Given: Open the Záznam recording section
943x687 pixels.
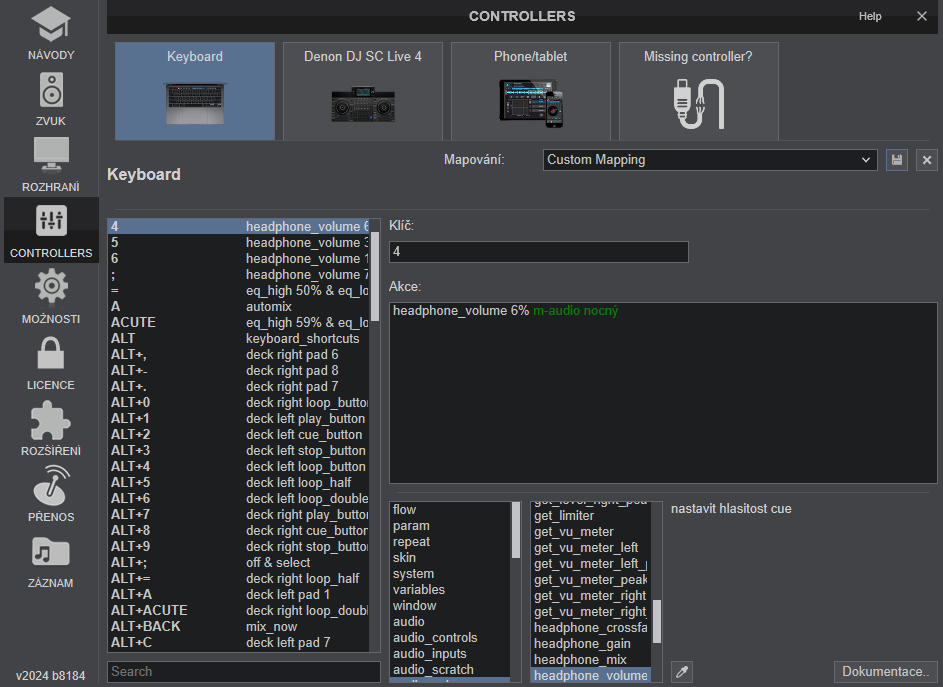Looking at the screenshot, I should [51, 561].
